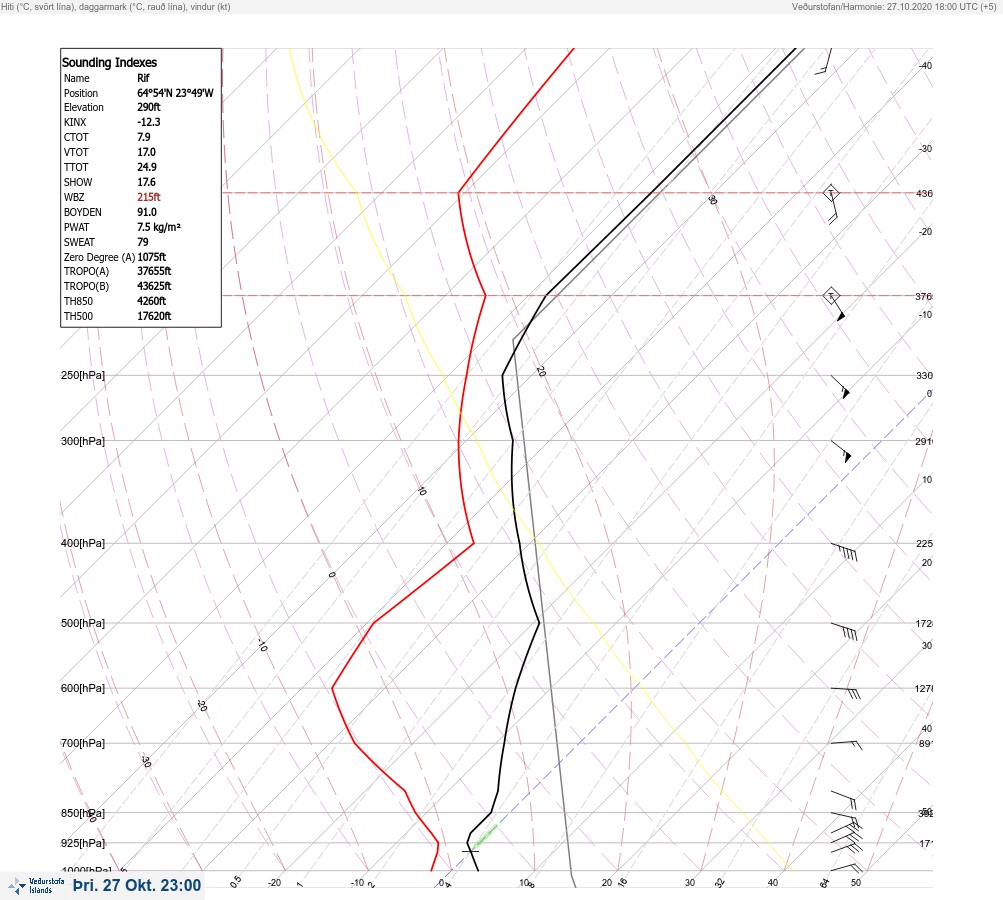Click the '250[hPa]' pressure label
1003x900 pixels.
83,375
